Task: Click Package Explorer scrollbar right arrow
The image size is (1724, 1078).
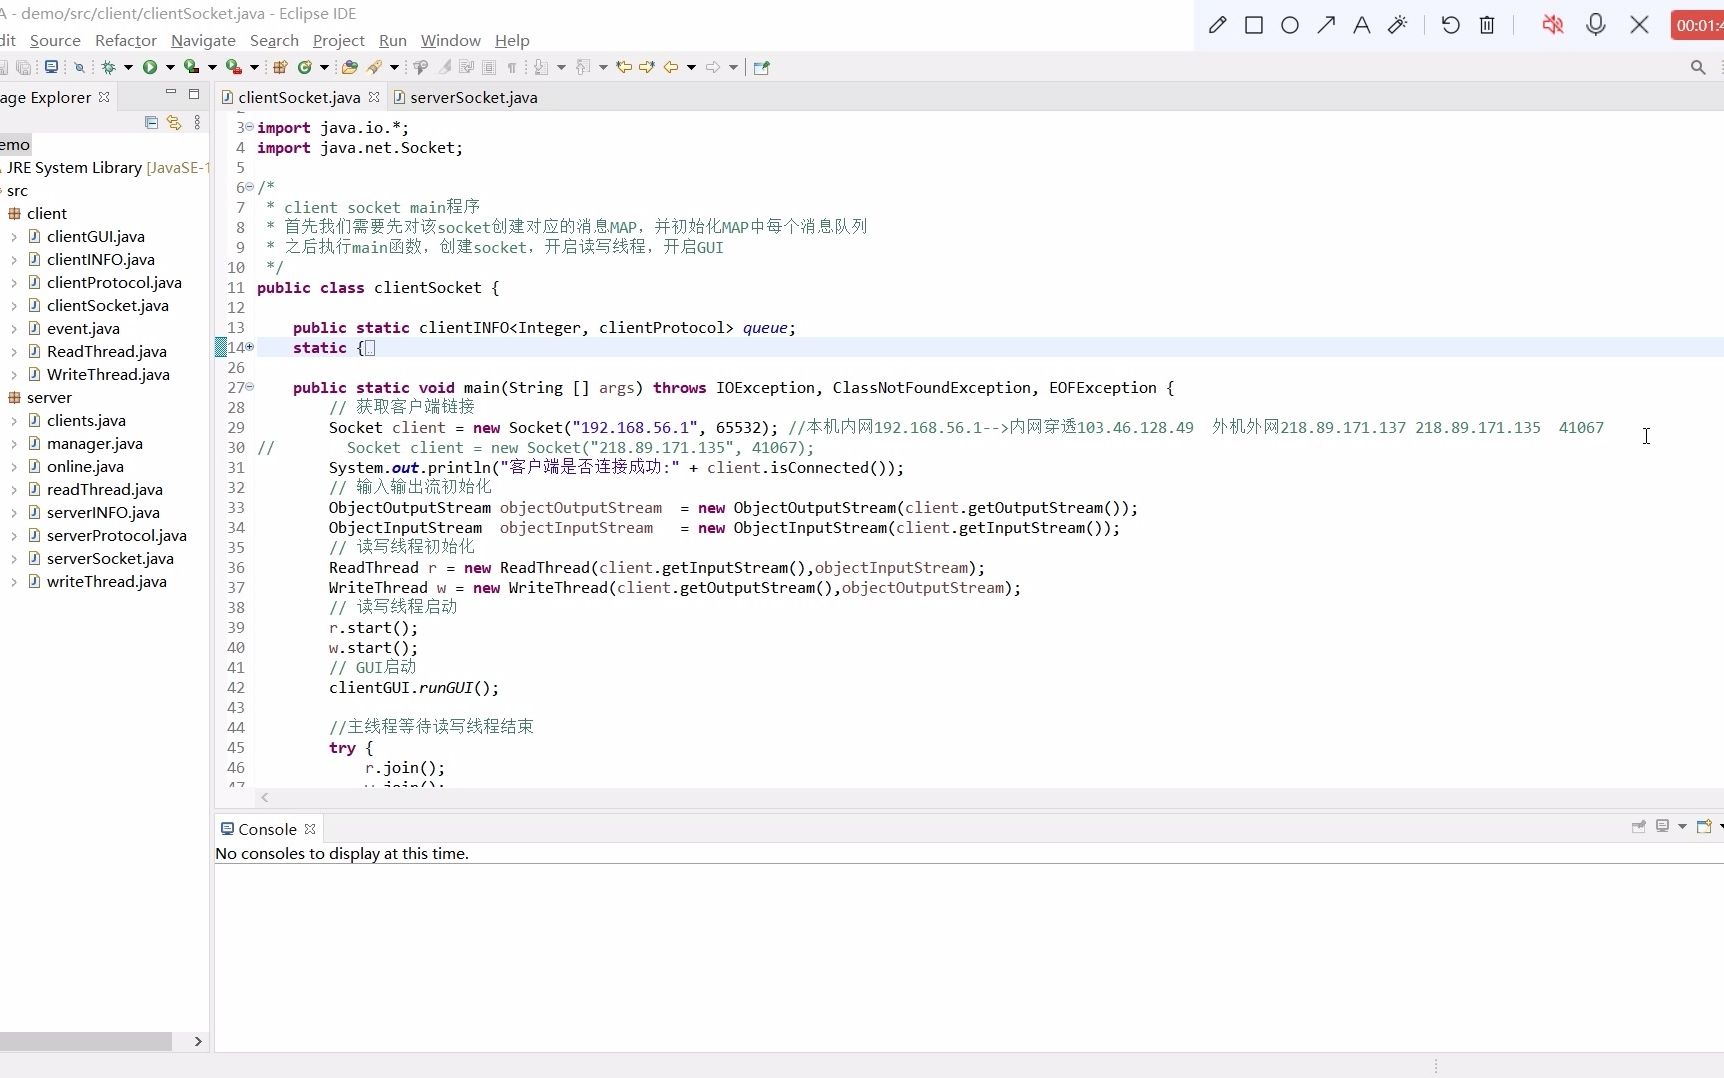Action: coord(198,1041)
